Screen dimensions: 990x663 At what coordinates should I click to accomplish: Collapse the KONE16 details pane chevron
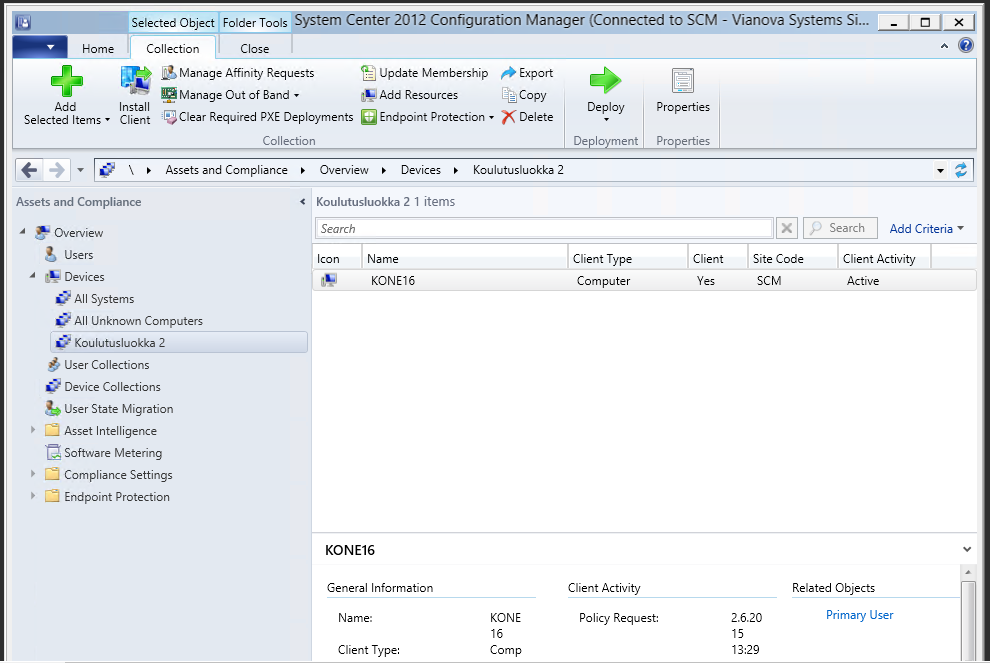(967, 549)
